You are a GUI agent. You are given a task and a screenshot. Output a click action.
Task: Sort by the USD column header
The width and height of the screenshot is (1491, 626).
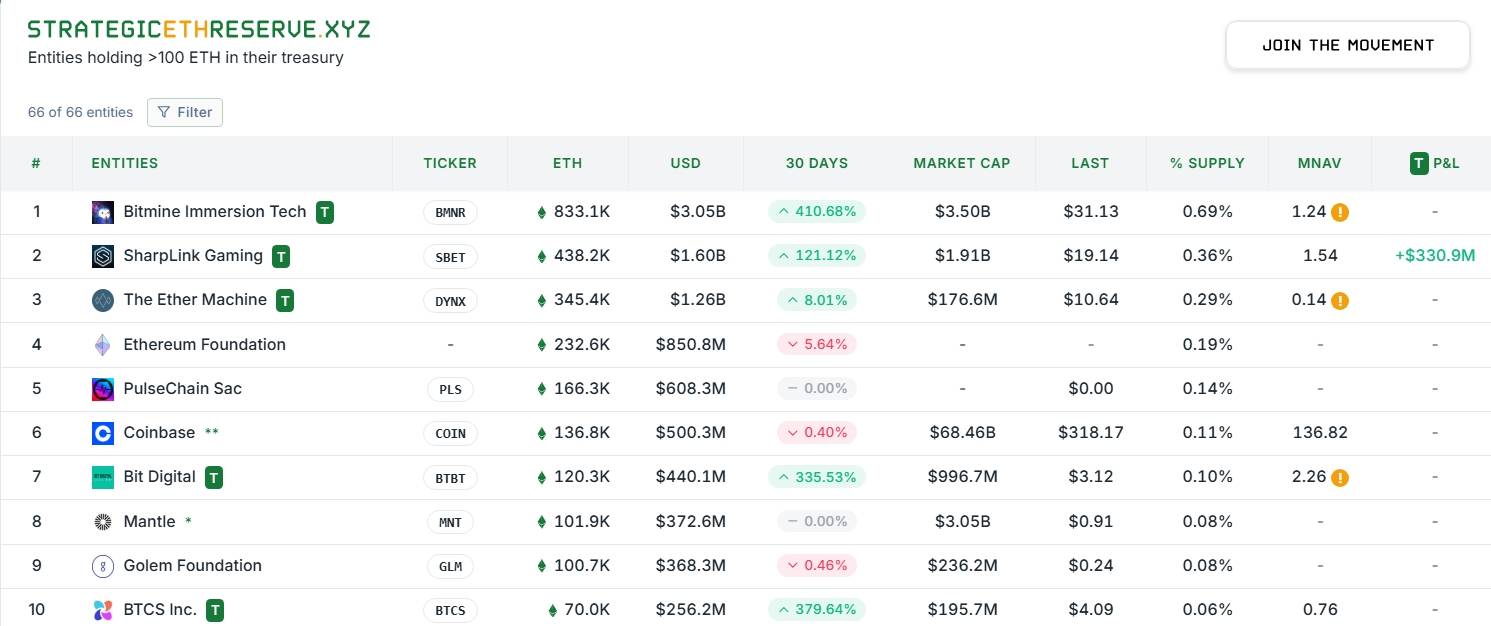coord(686,163)
